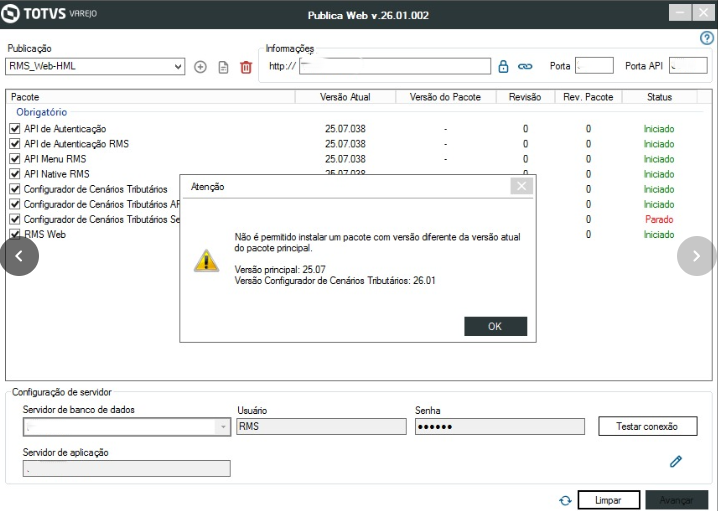
Task: Click the Atenção dialog title
Action: 207,187
